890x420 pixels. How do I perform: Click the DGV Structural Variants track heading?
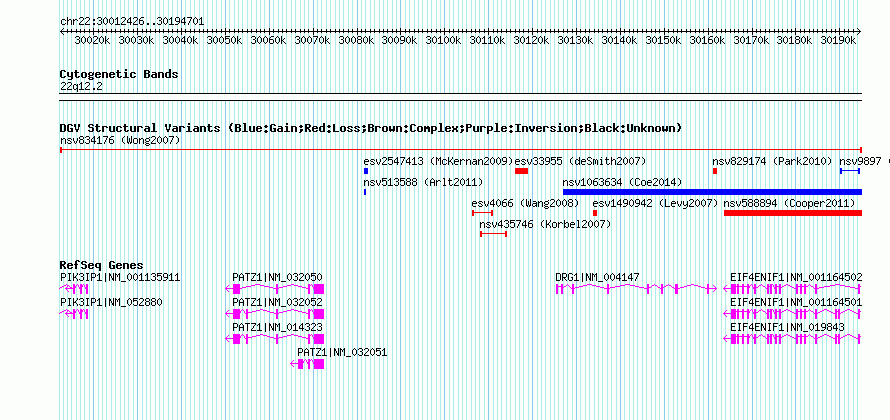371,128
